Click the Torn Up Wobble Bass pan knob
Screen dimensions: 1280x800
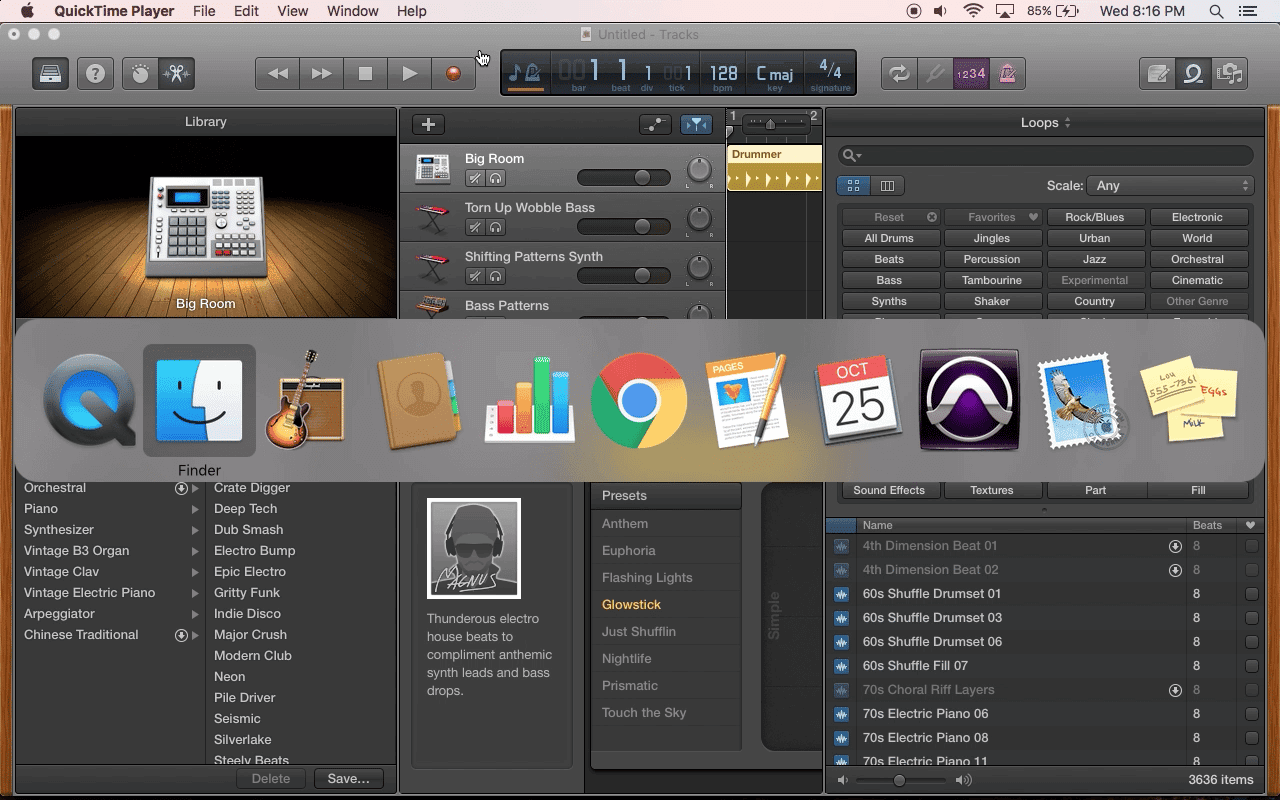(699, 219)
